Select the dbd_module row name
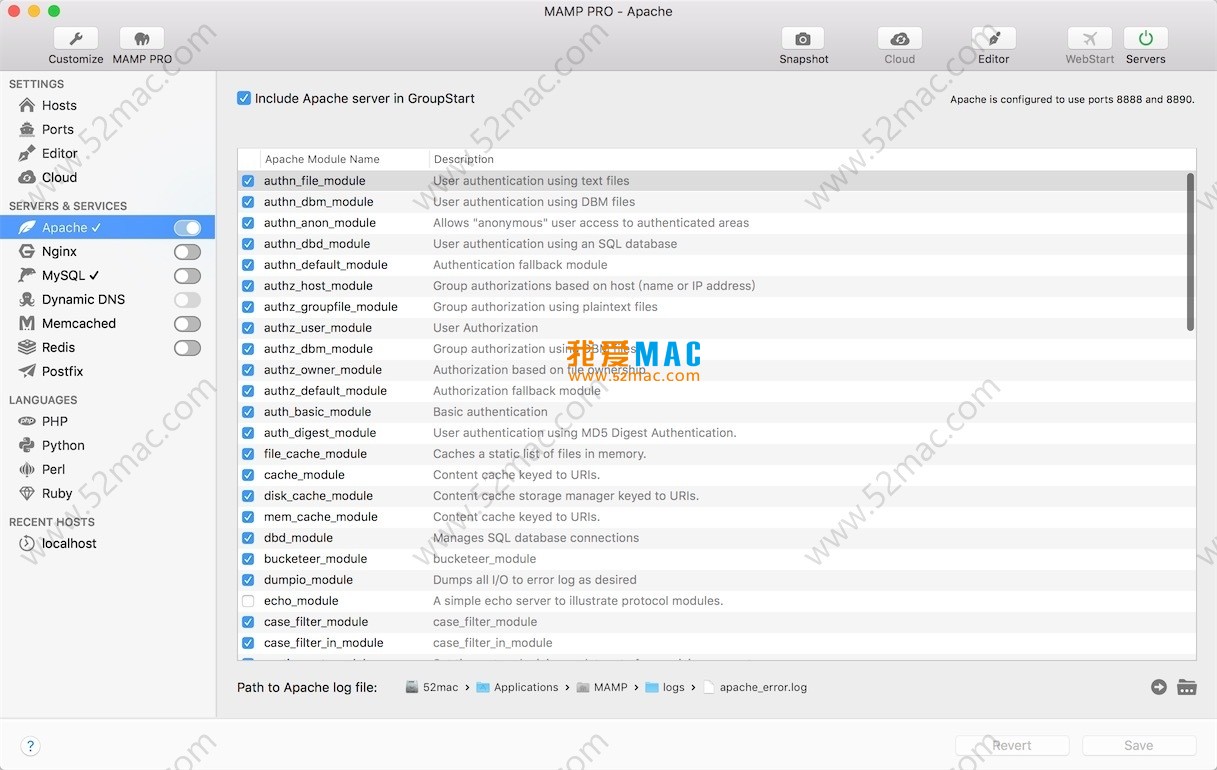This screenshot has height=770, width=1217. tap(298, 538)
